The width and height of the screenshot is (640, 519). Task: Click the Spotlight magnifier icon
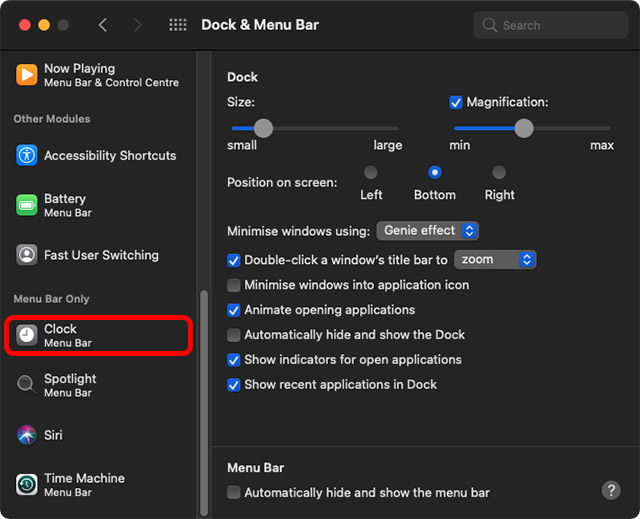(27, 384)
